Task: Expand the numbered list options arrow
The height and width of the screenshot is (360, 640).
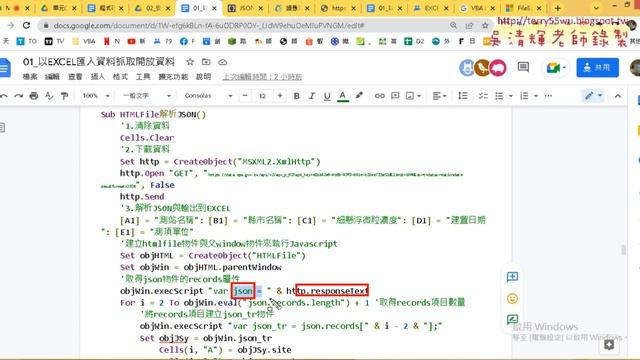Action: tap(536, 96)
